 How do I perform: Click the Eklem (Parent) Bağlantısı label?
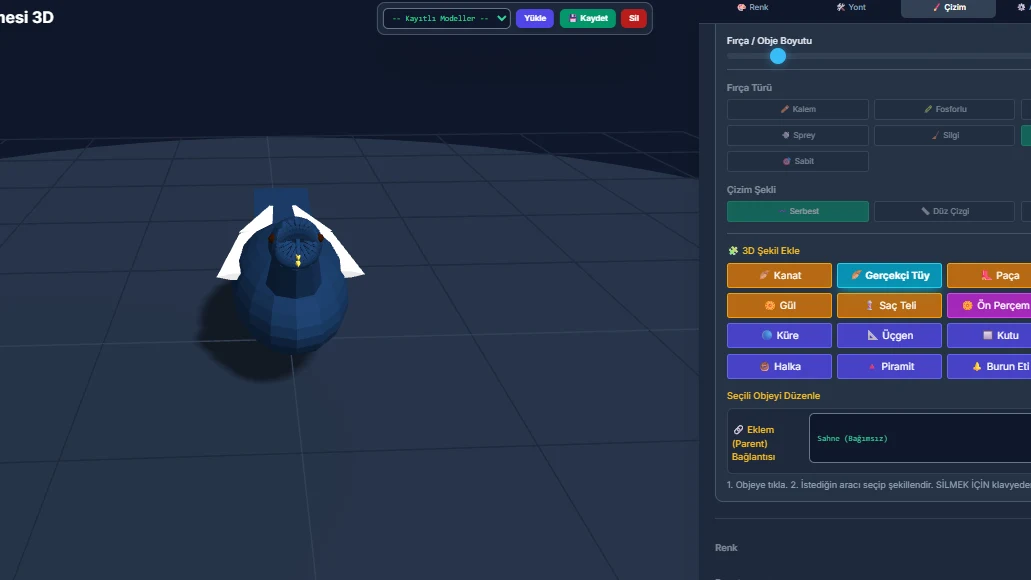754,443
